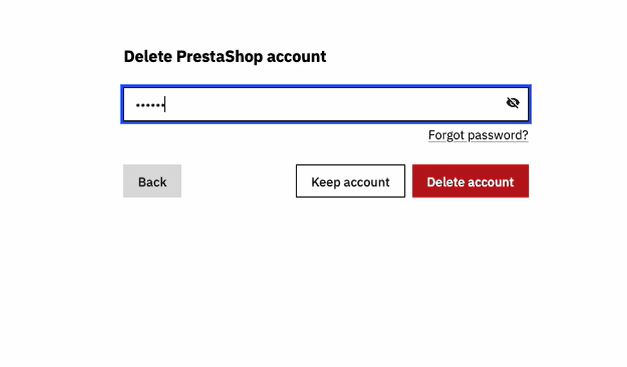
Task: Choose the Keep account button
Action: click(350, 181)
